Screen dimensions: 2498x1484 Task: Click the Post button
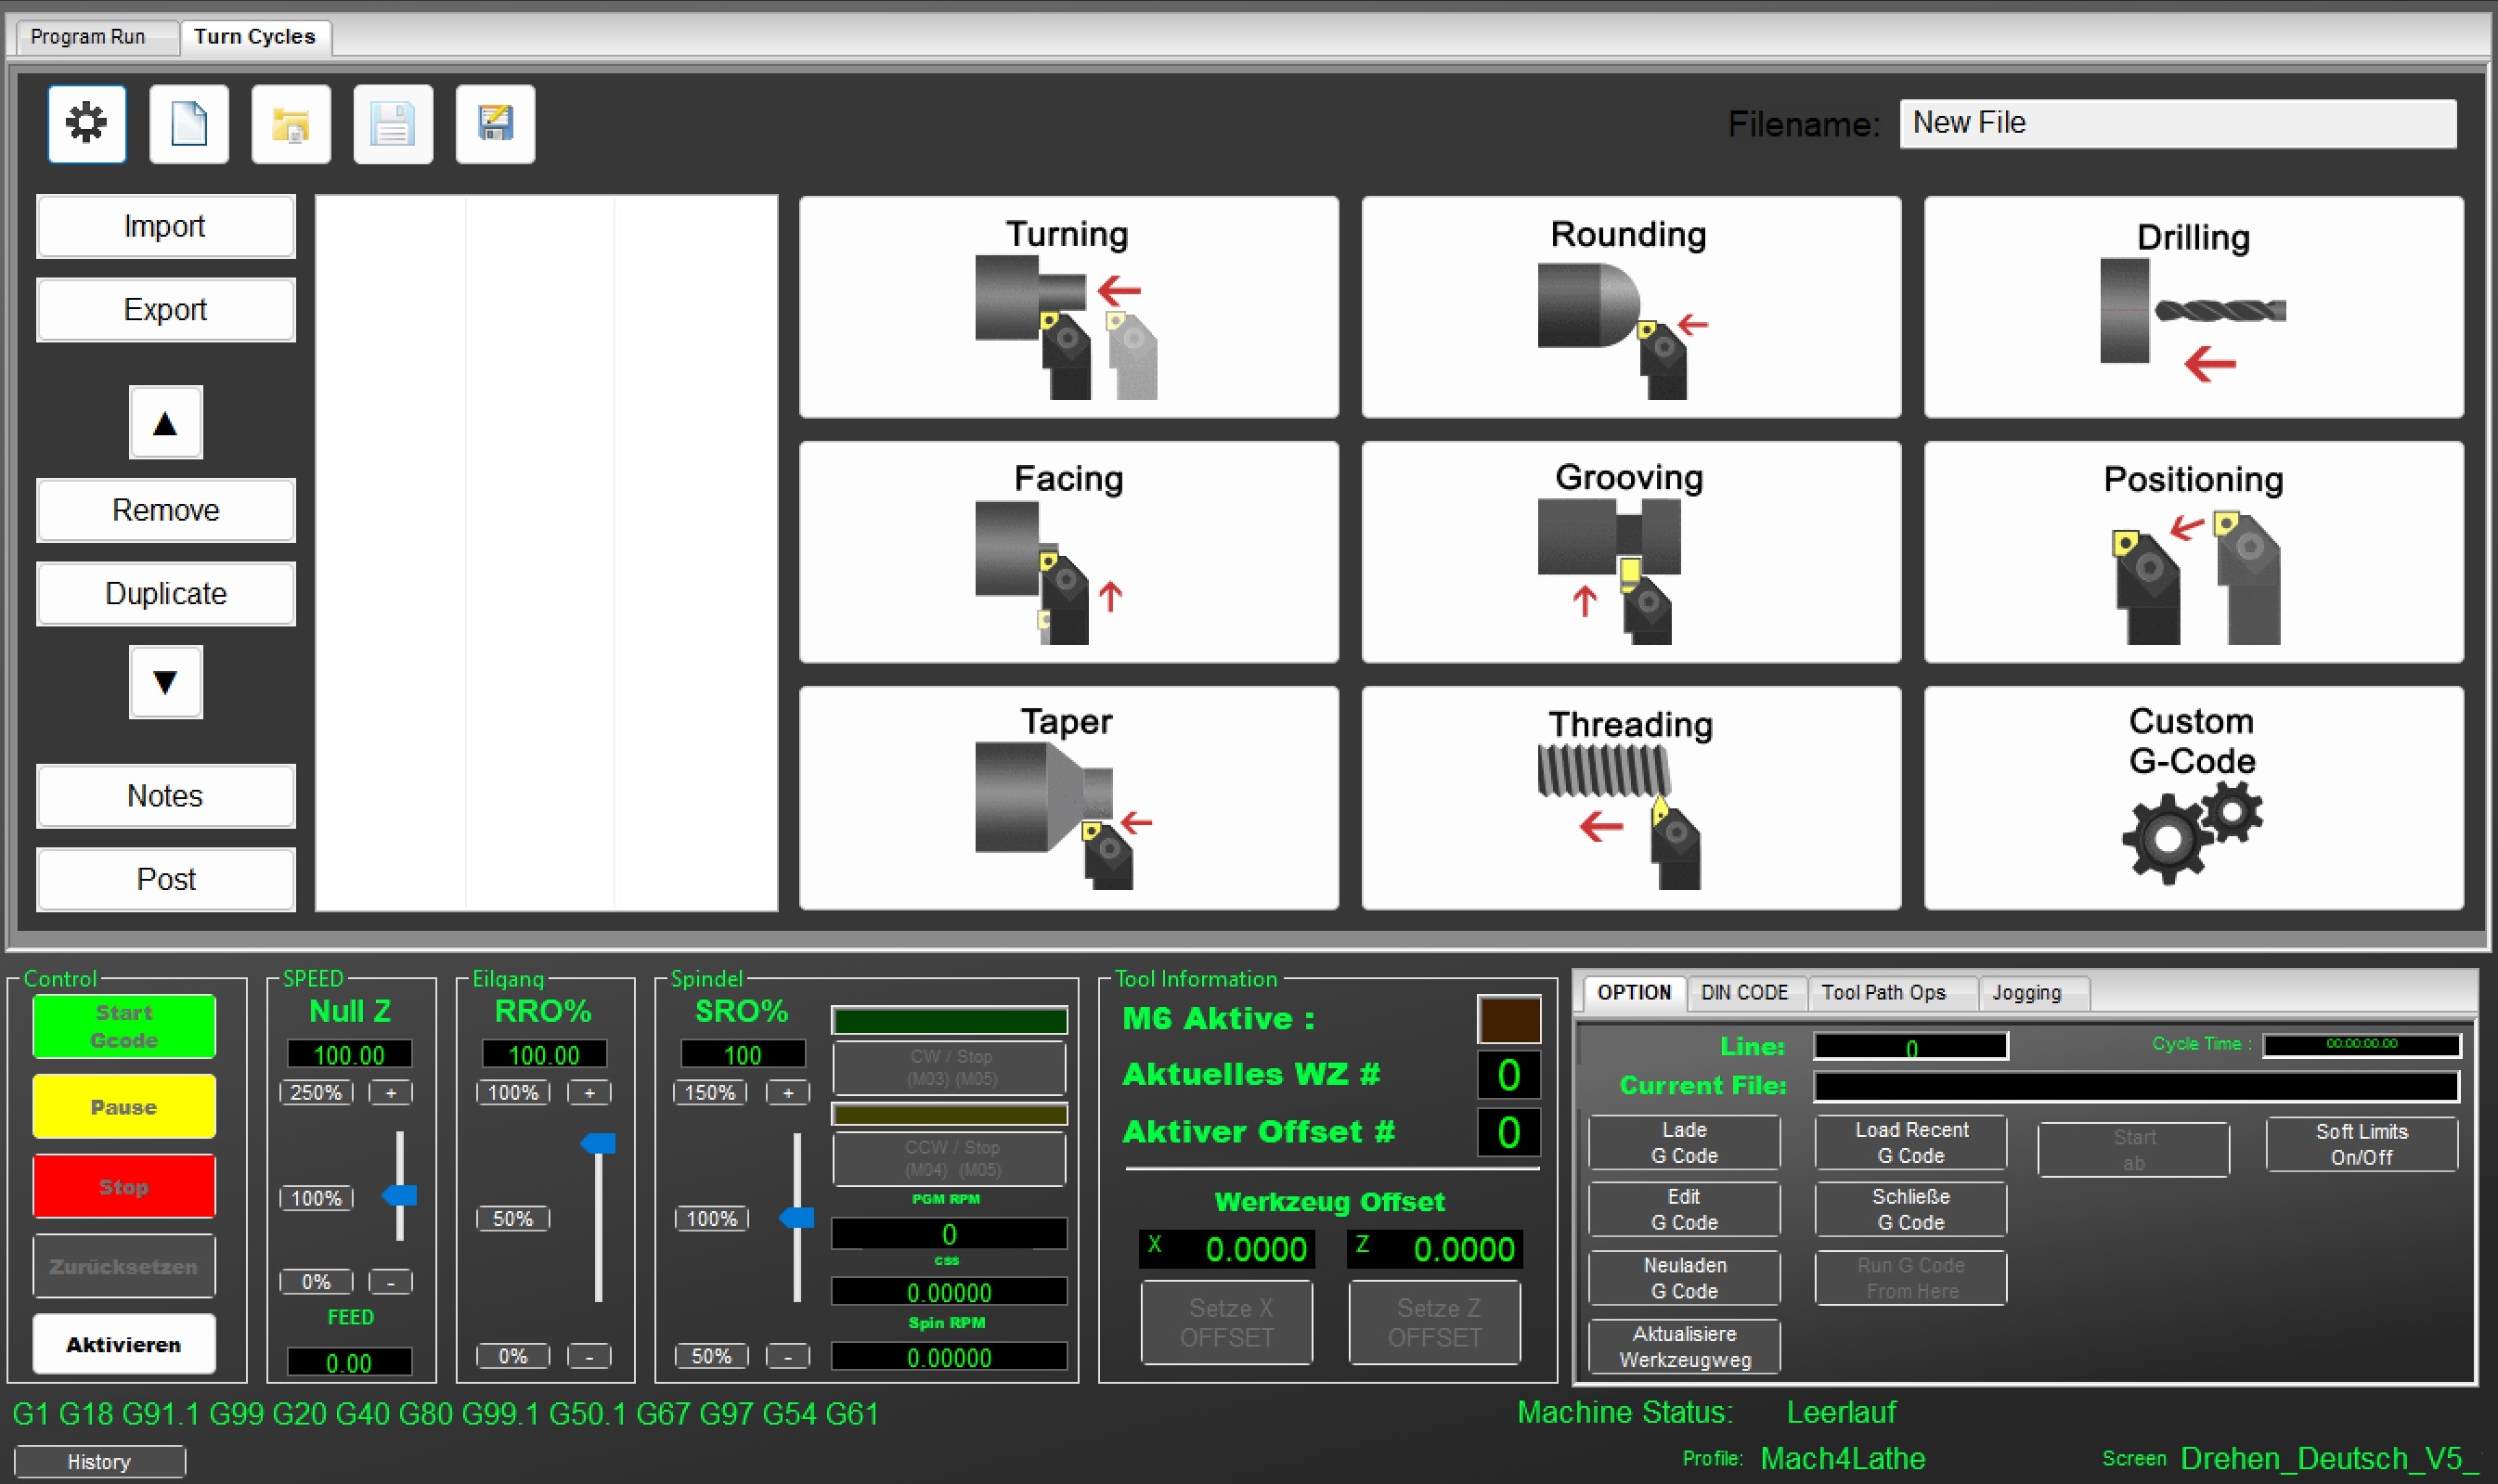tap(166, 880)
